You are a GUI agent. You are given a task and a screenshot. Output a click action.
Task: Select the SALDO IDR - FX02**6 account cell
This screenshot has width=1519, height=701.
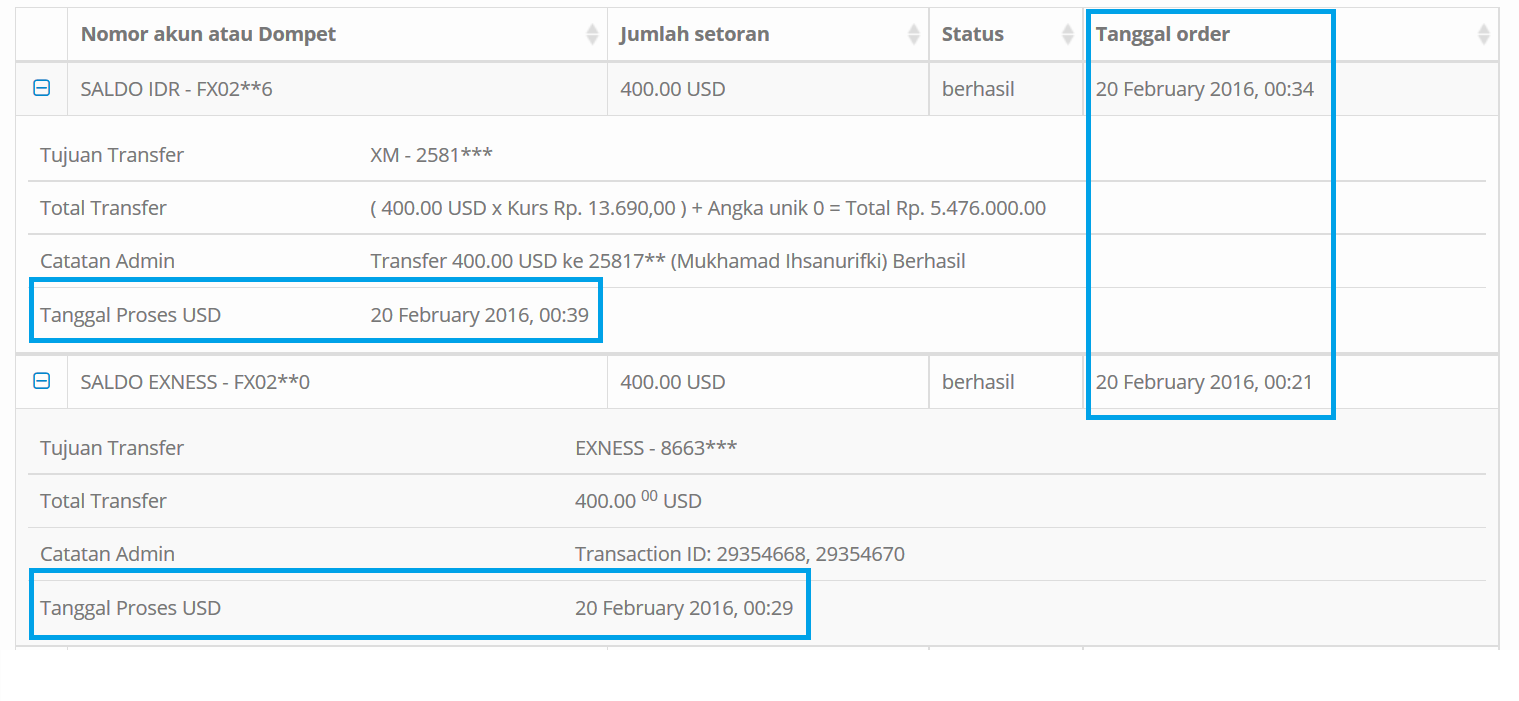tap(337, 89)
